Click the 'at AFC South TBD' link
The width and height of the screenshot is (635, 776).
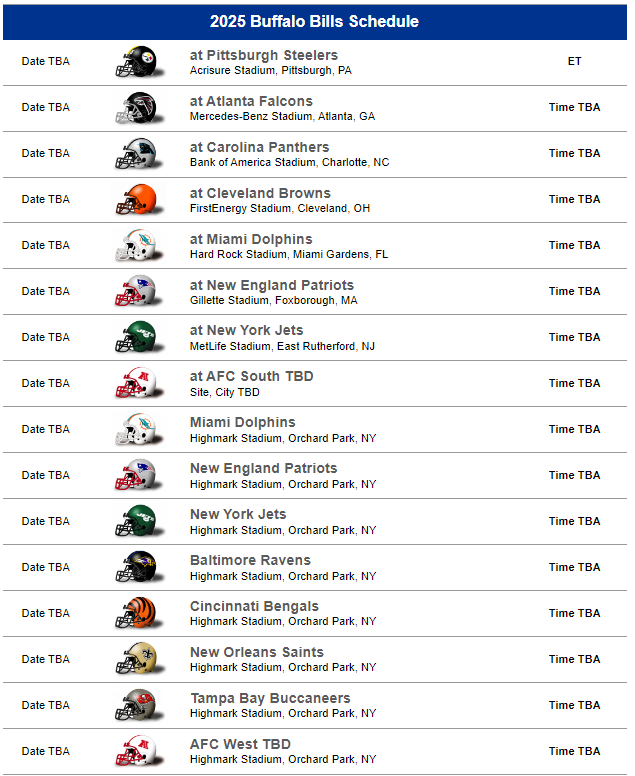tap(251, 376)
